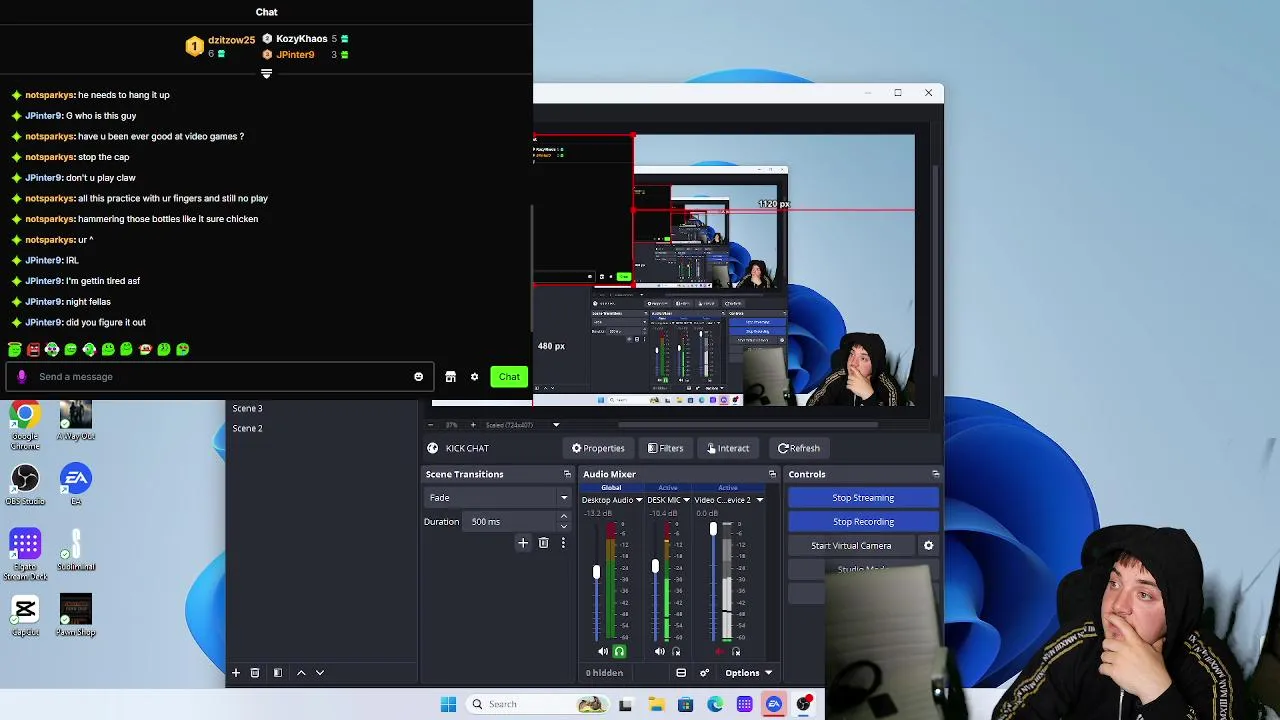Add a configurable scene transition
The width and height of the screenshot is (1280, 720).
[522, 543]
